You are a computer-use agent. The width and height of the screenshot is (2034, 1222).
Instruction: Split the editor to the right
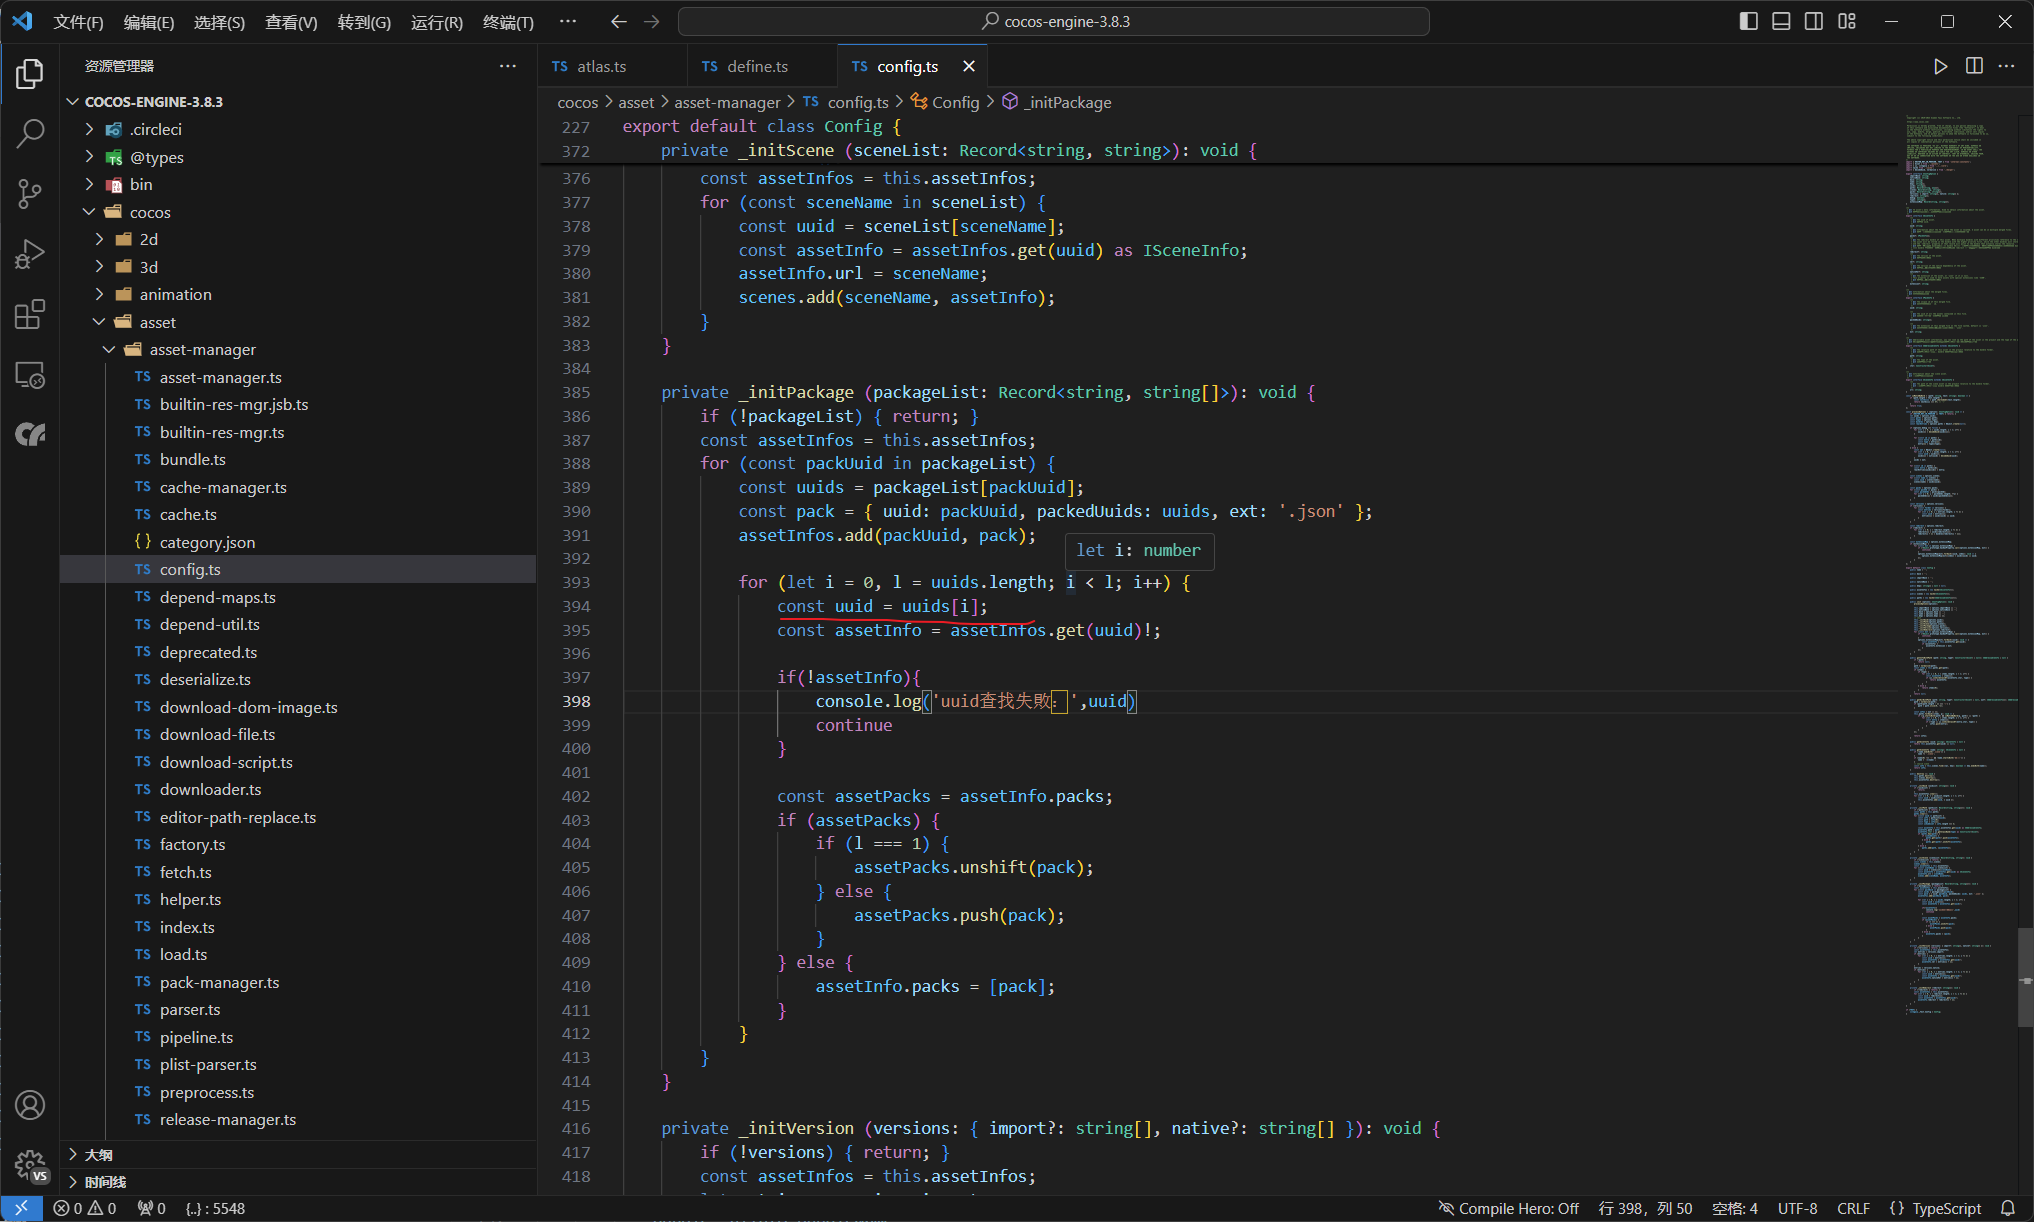point(1974,66)
